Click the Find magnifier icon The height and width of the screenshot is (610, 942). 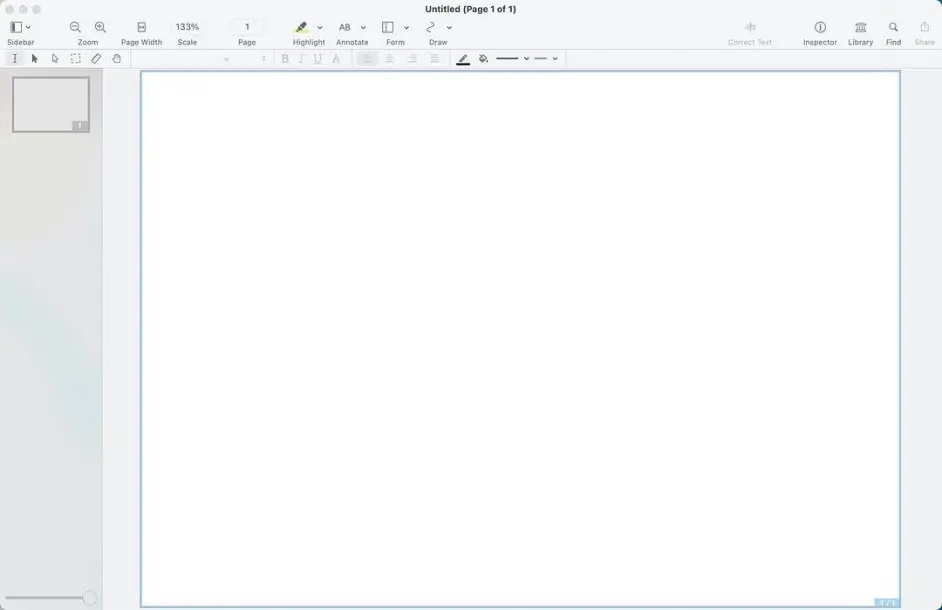(893, 28)
